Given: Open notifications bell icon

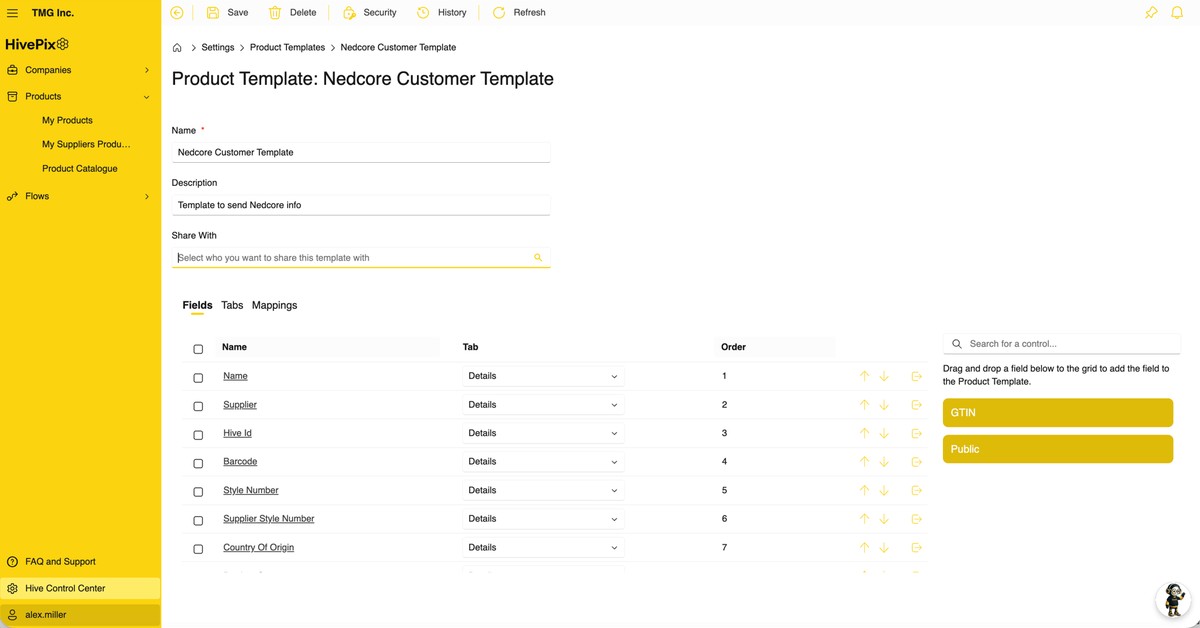Looking at the screenshot, I should (x=1177, y=13).
